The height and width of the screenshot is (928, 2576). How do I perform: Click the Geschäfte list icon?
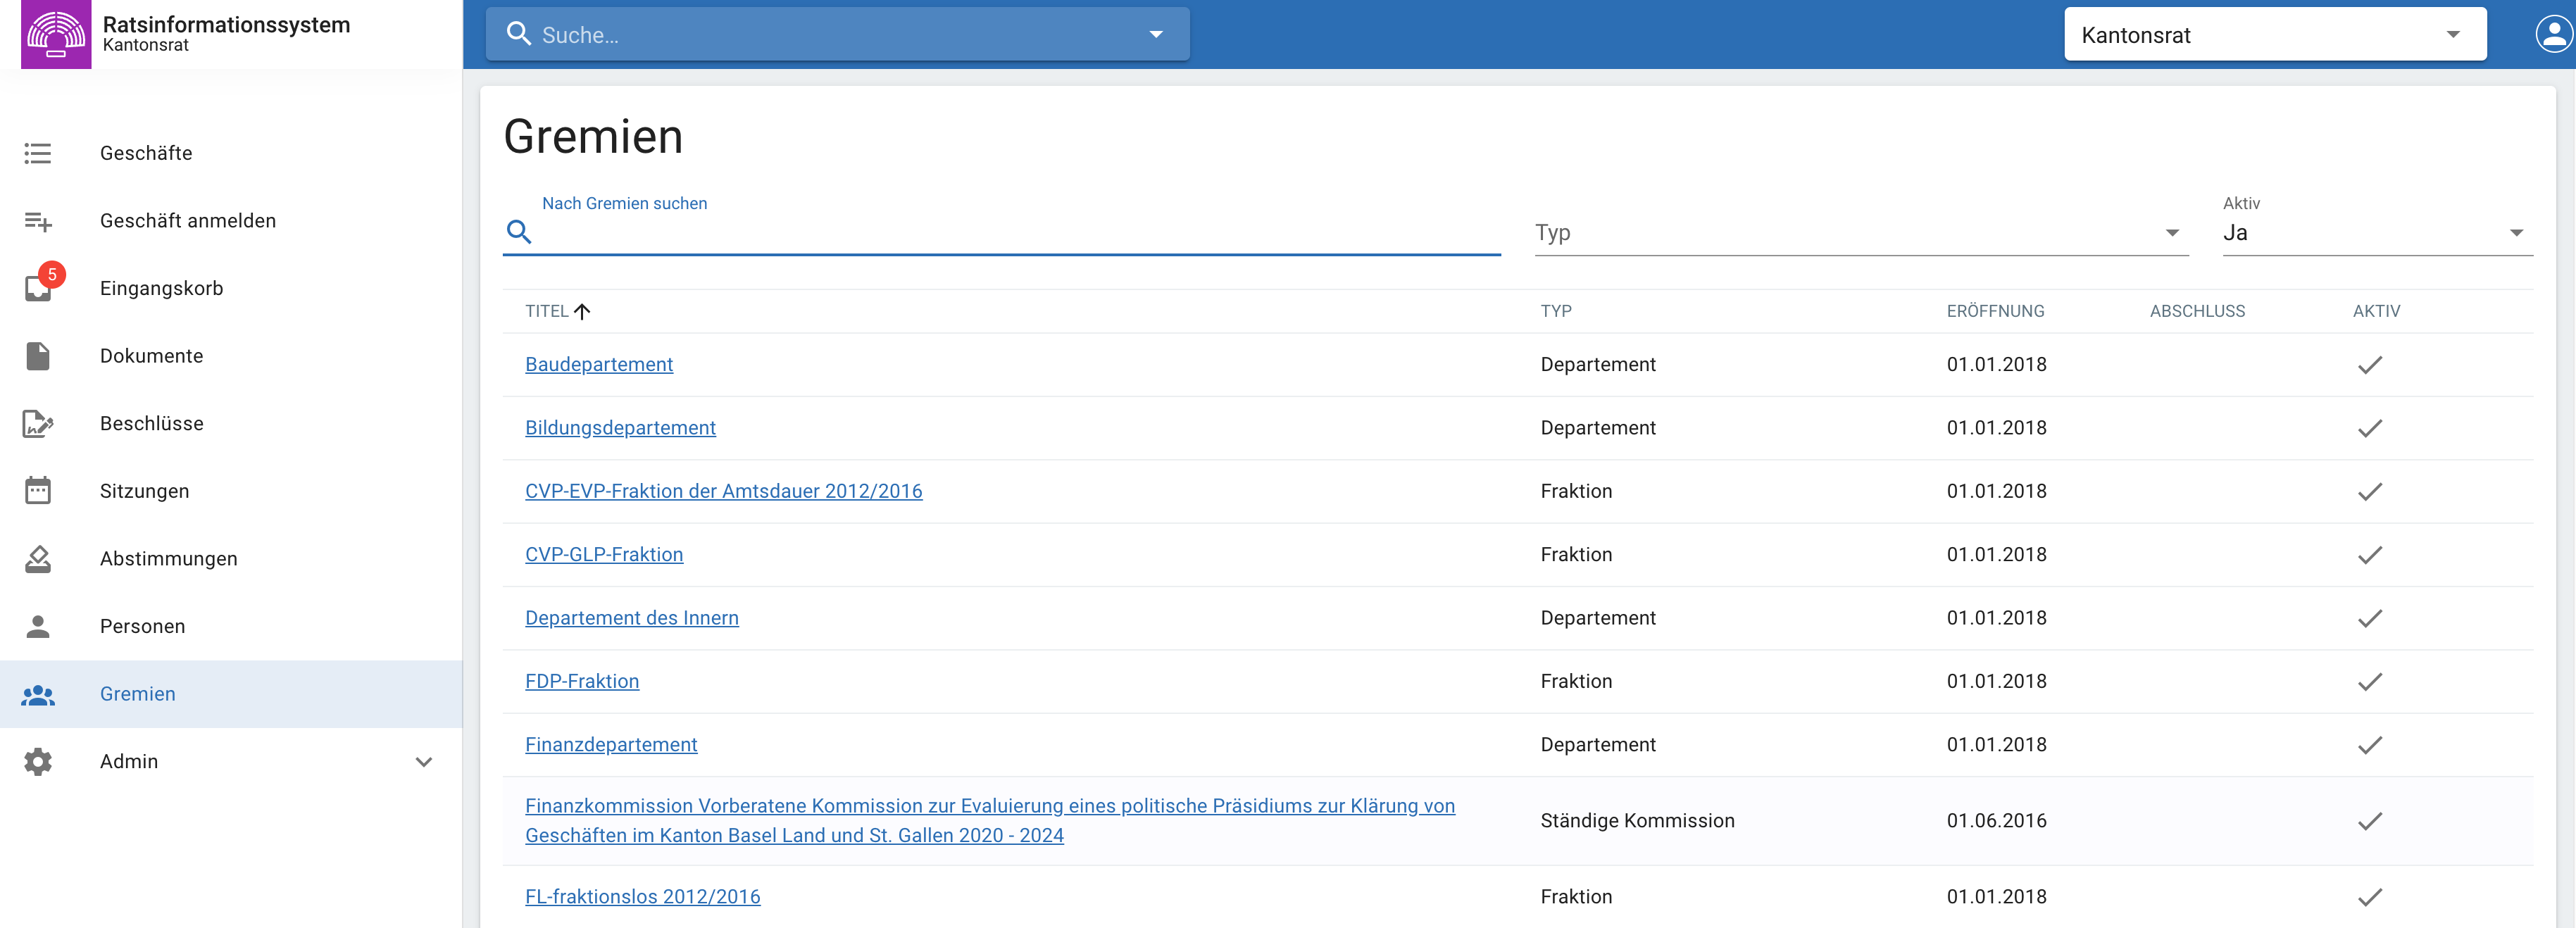[38, 153]
